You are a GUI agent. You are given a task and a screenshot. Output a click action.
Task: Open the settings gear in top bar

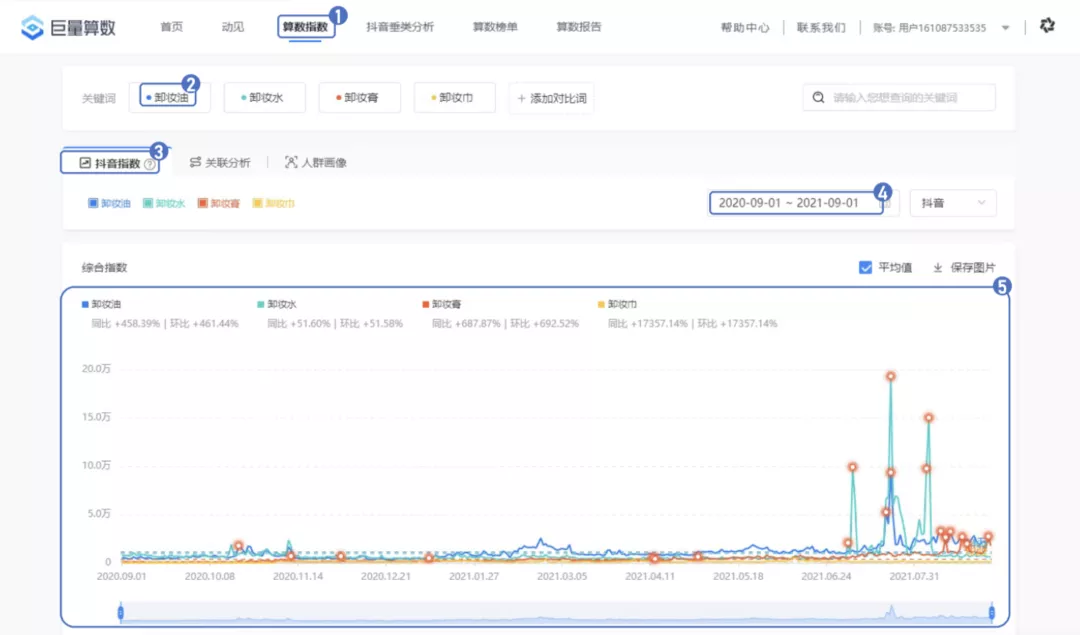pos(1047,26)
